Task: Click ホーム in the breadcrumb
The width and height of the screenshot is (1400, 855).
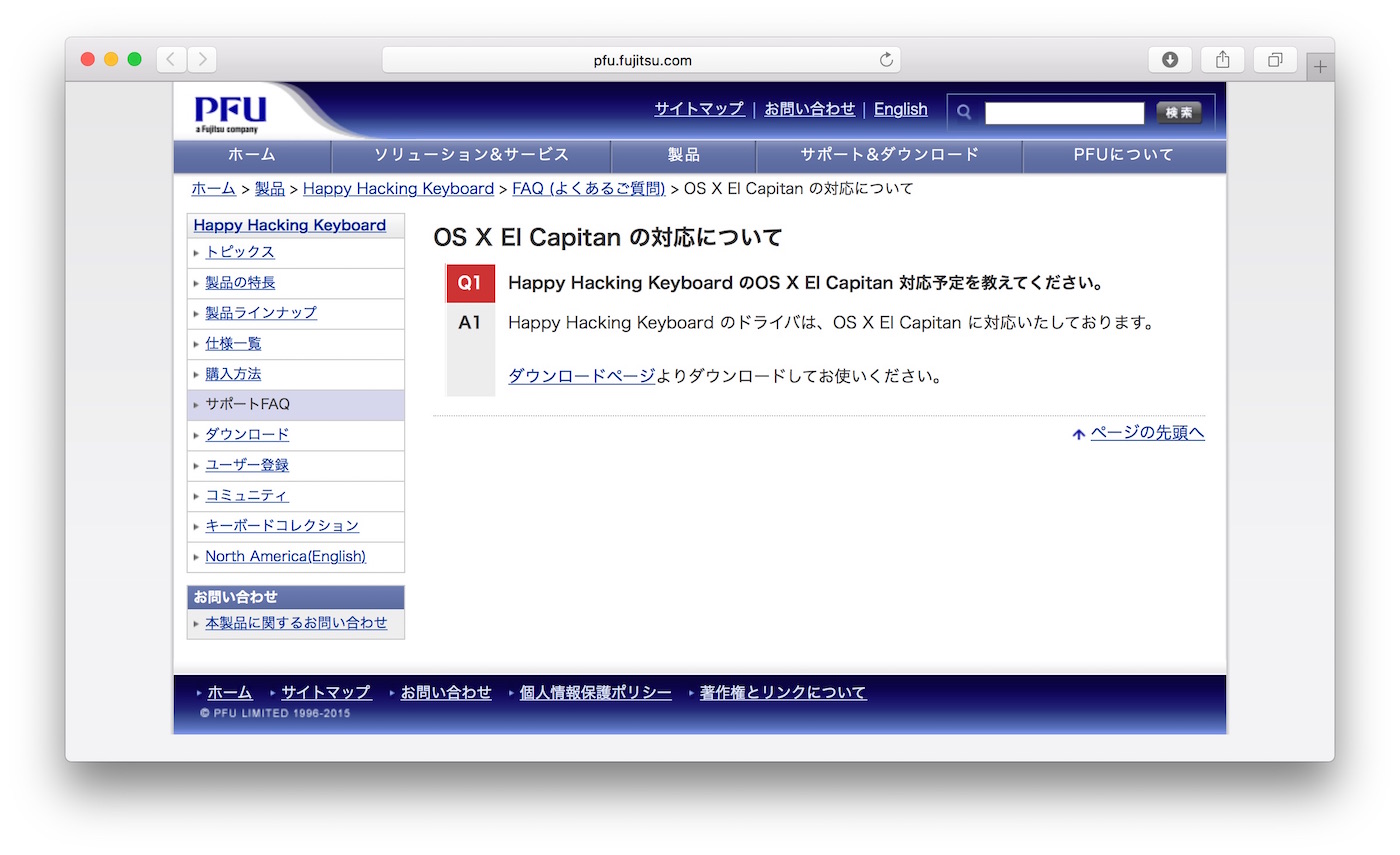Action: [x=214, y=188]
